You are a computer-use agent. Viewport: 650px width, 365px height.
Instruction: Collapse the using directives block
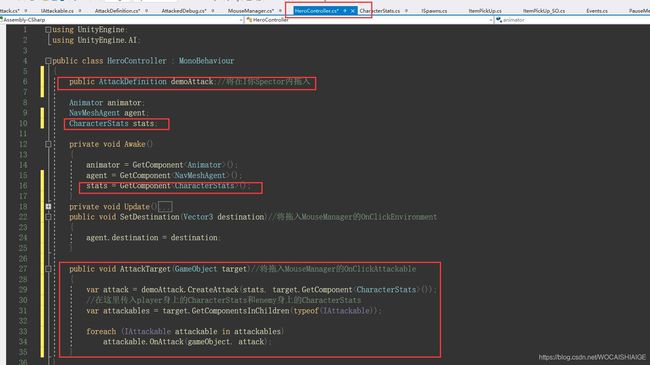(48, 29)
